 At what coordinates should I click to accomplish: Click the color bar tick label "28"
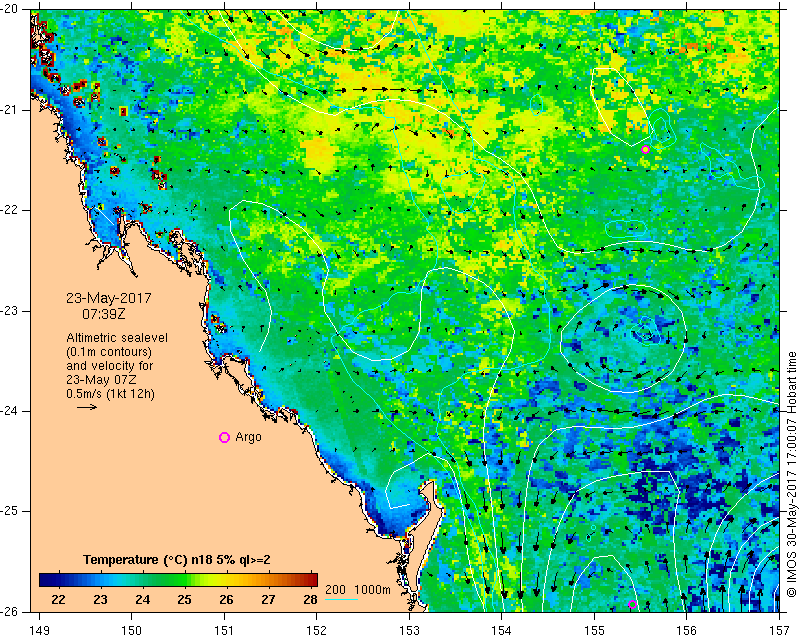point(310,600)
